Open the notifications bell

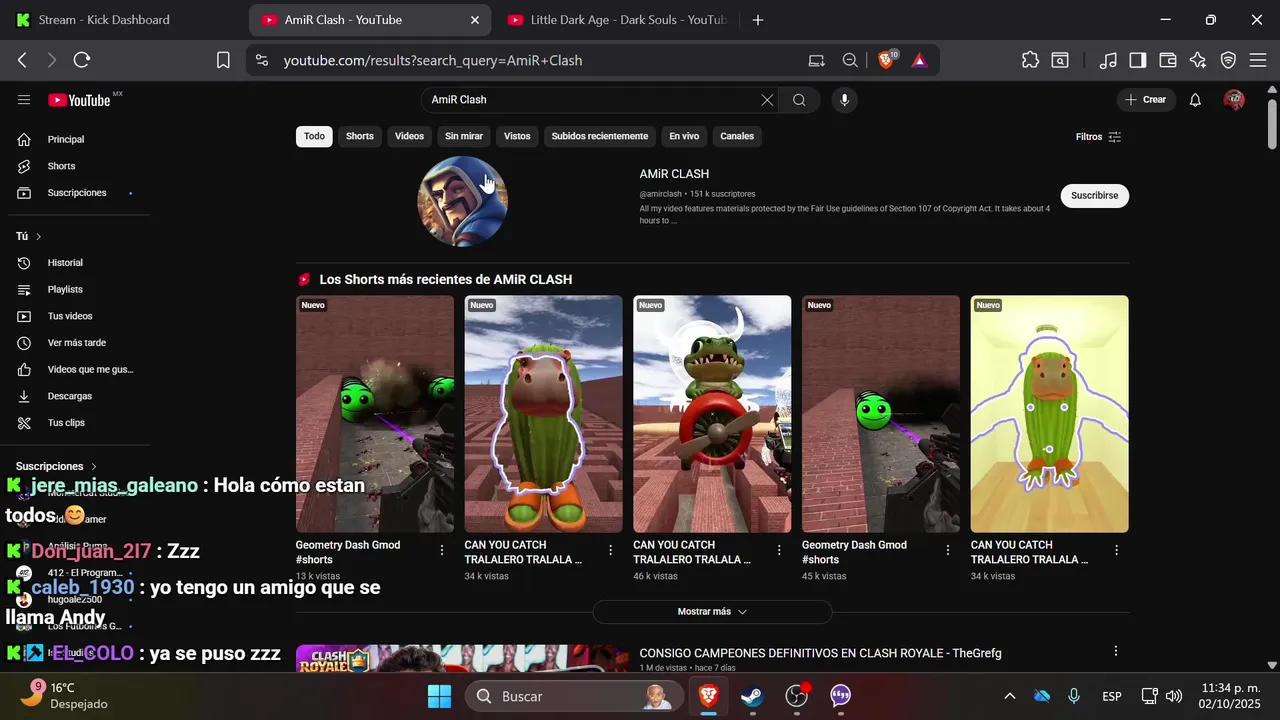1195,100
